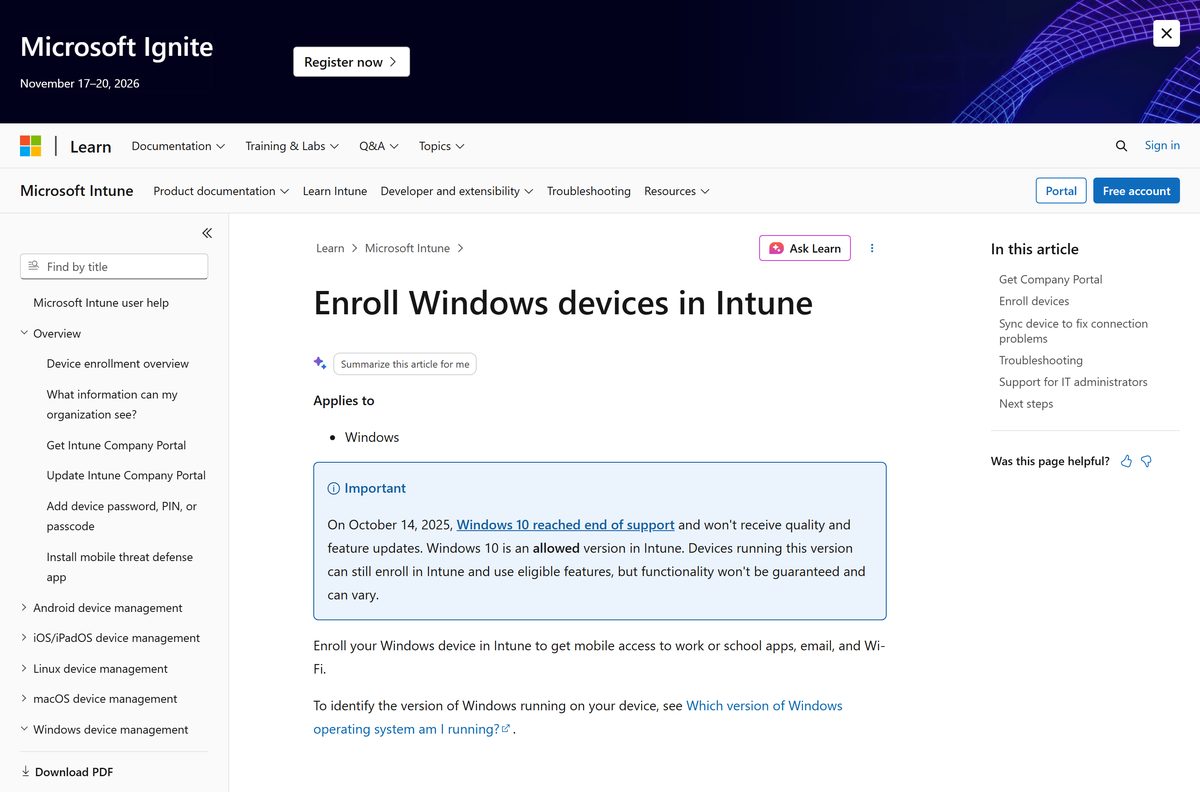Collapse the table of contents sidebar
This screenshot has width=1200, height=792.
click(207, 233)
